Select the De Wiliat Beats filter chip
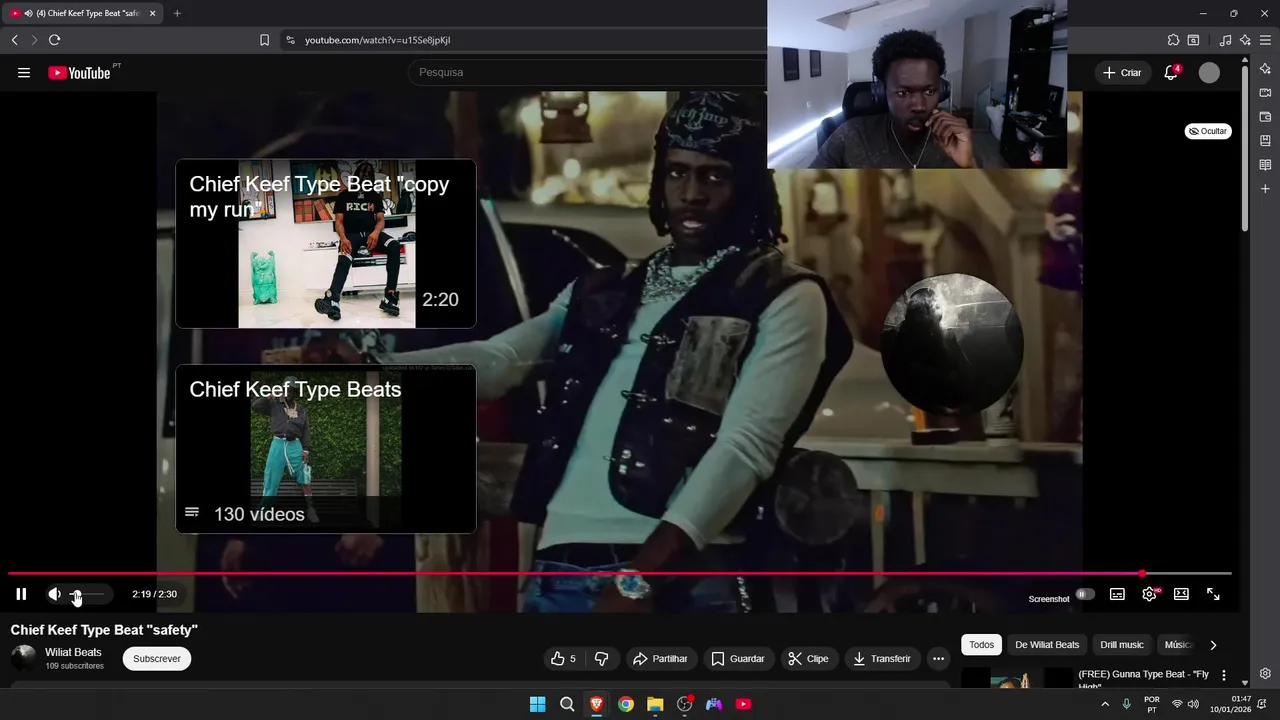 [1047, 645]
